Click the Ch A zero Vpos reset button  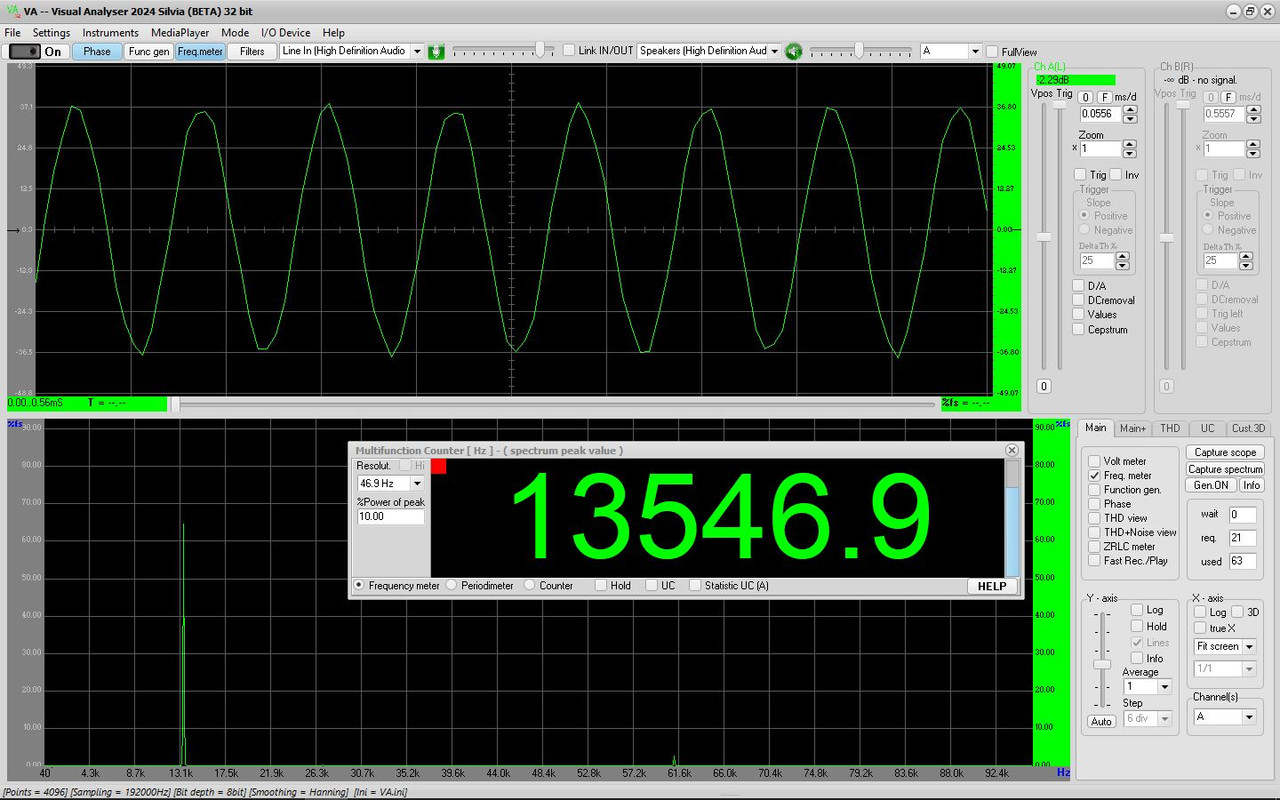coord(1044,386)
